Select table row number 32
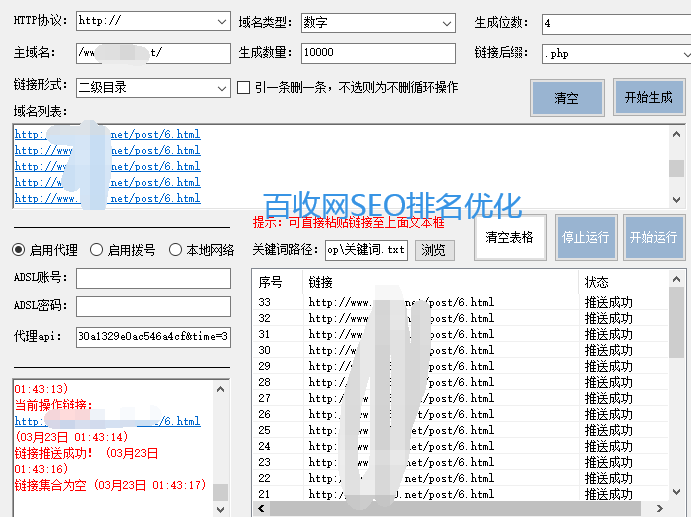This screenshot has height=517, width=691. point(461,318)
